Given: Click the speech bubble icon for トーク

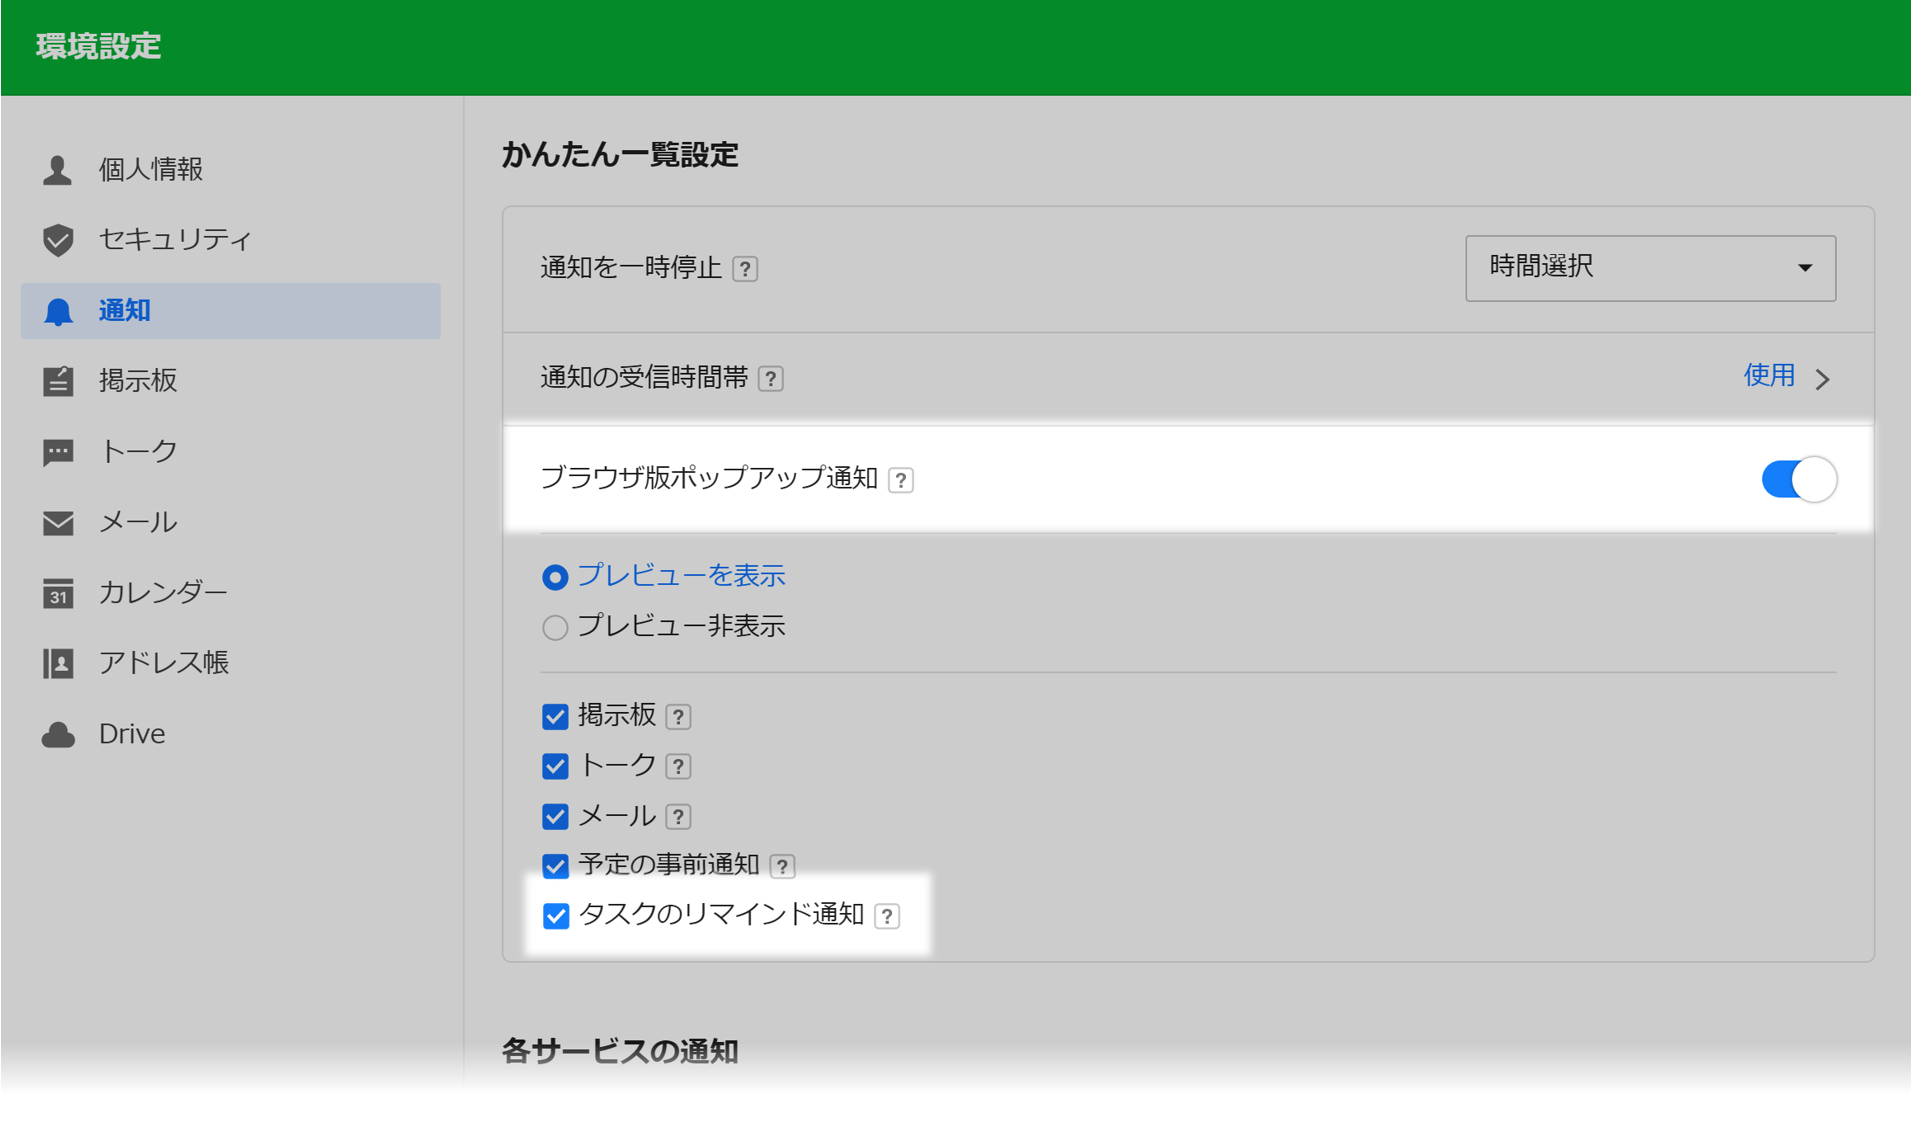Looking at the screenshot, I should [x=58, y=452].
